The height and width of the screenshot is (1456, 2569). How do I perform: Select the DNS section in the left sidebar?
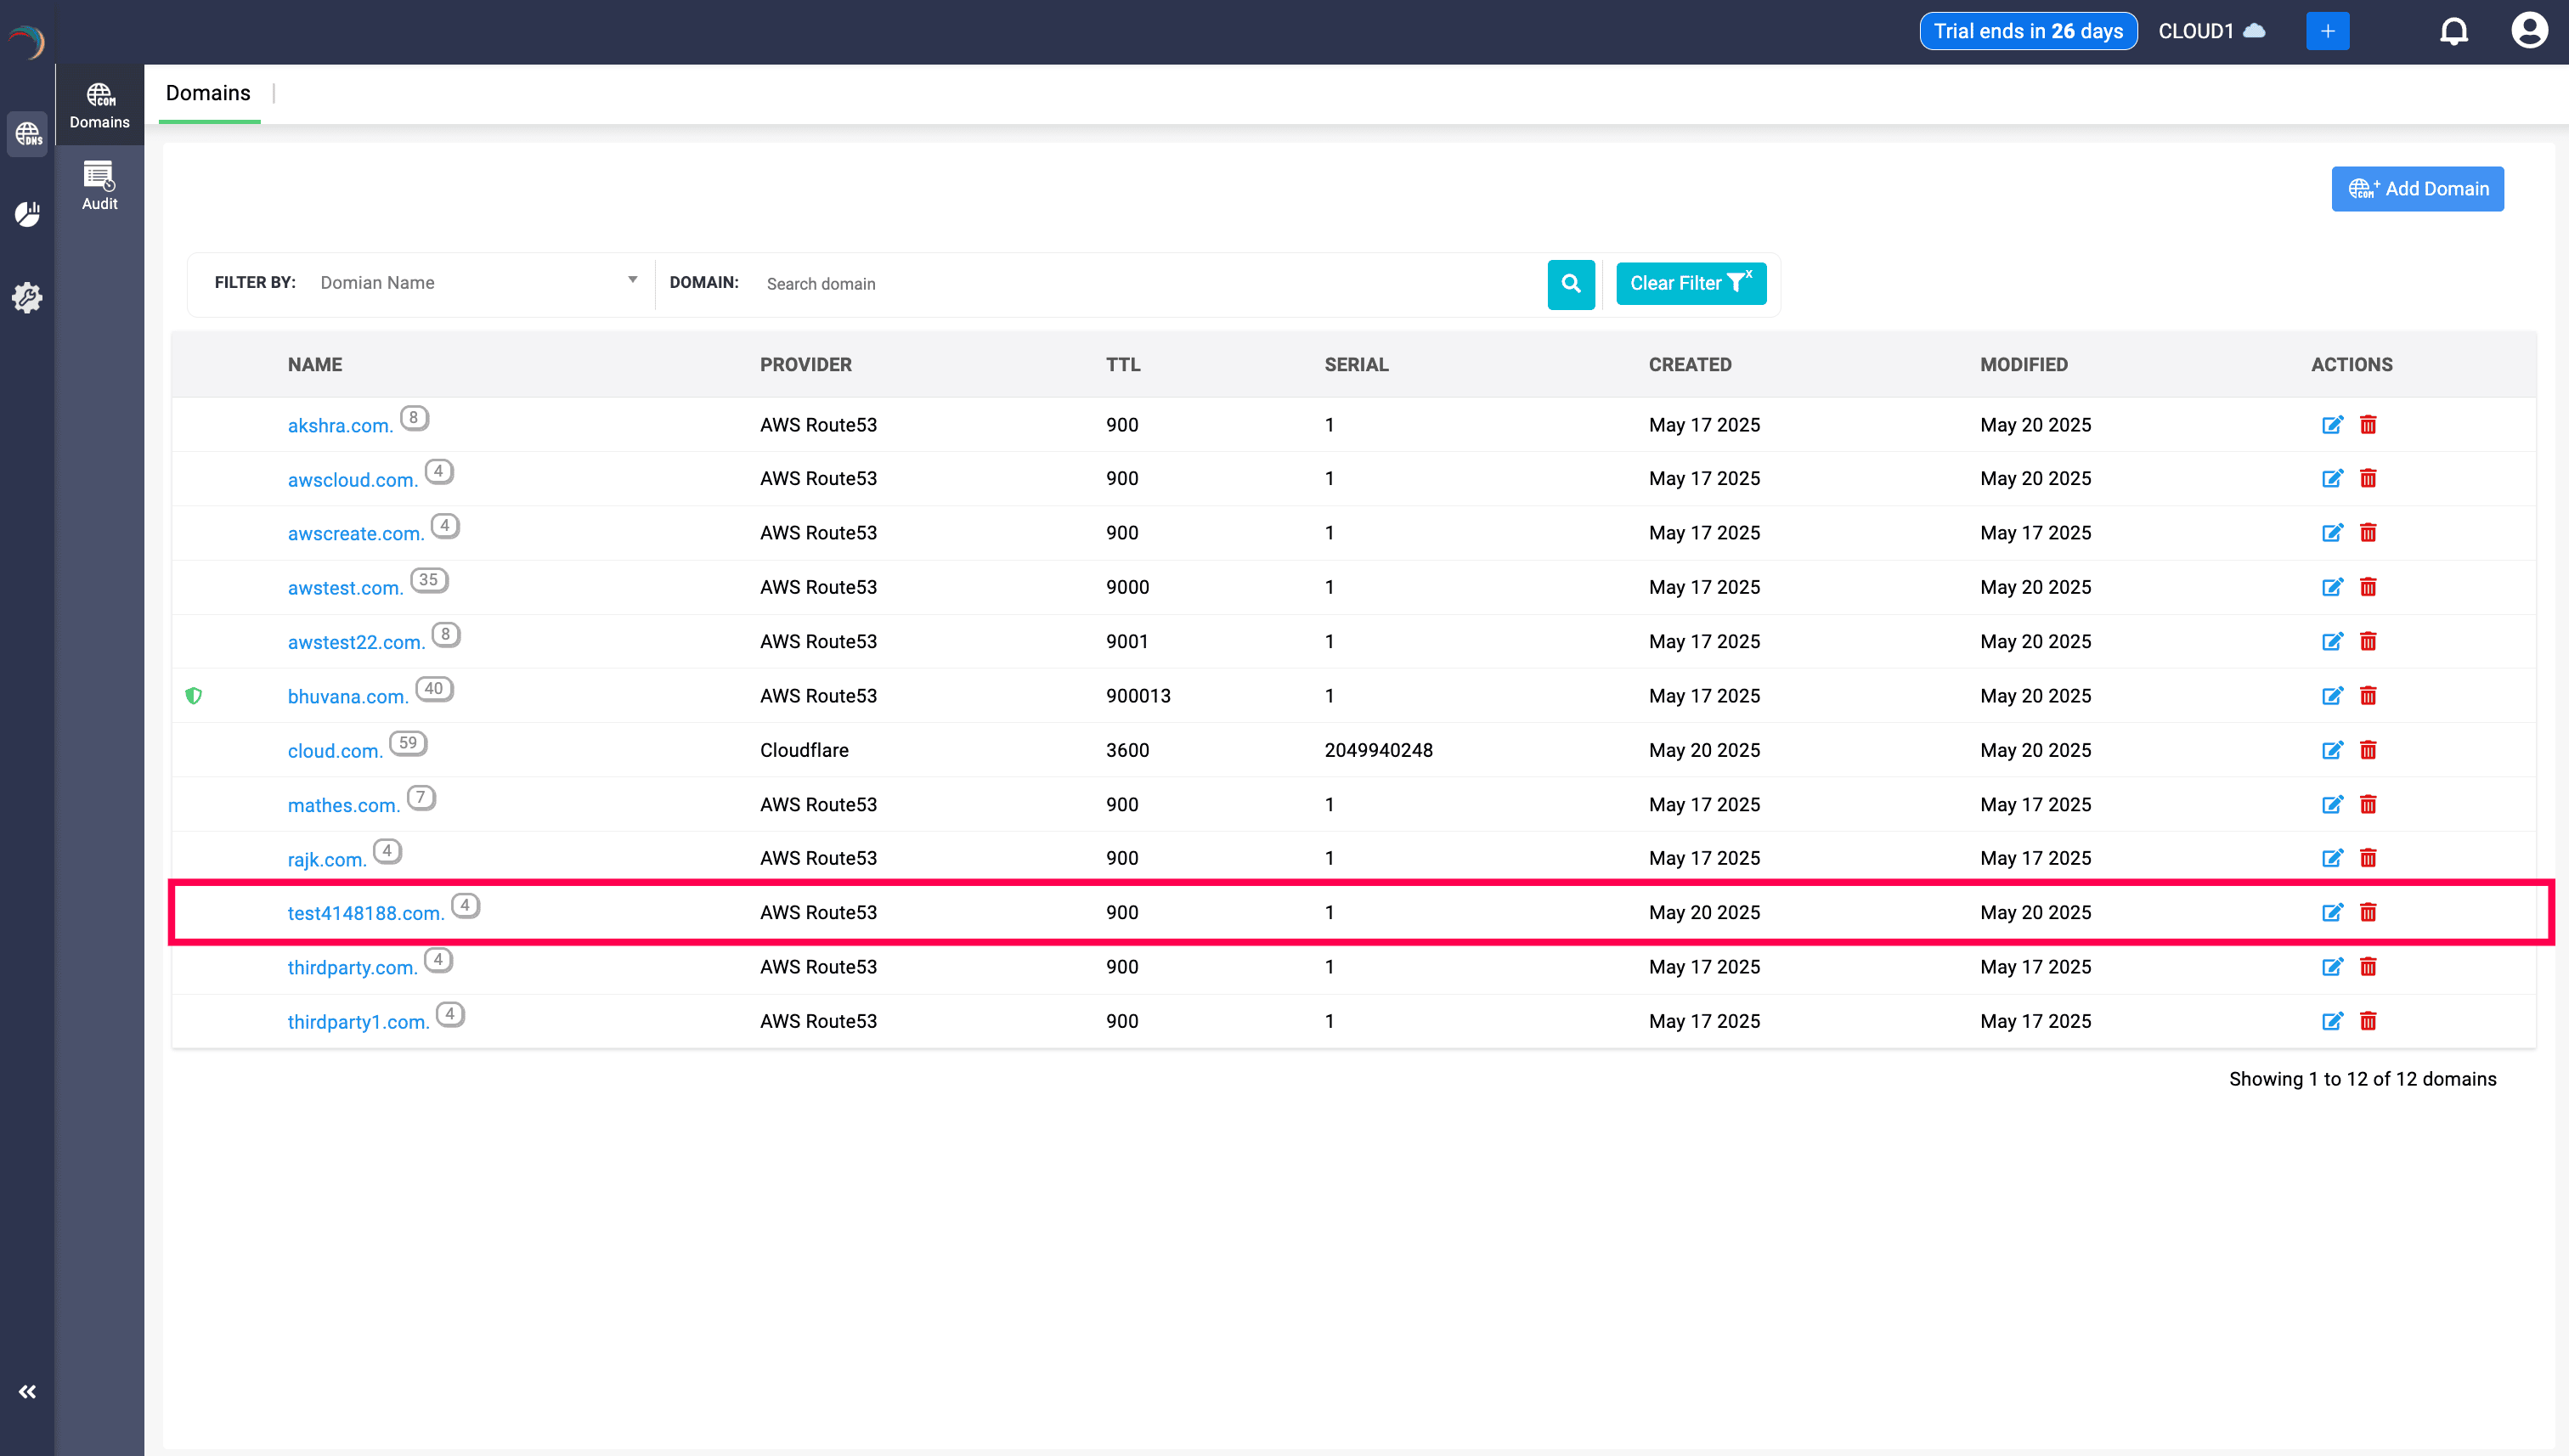click(27, 133)
